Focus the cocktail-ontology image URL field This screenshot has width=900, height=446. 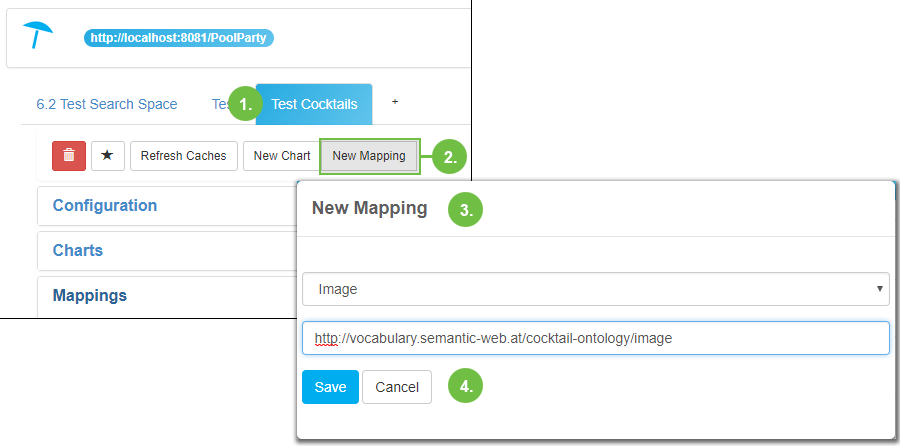pyautogui.click(x=596, y=338)
